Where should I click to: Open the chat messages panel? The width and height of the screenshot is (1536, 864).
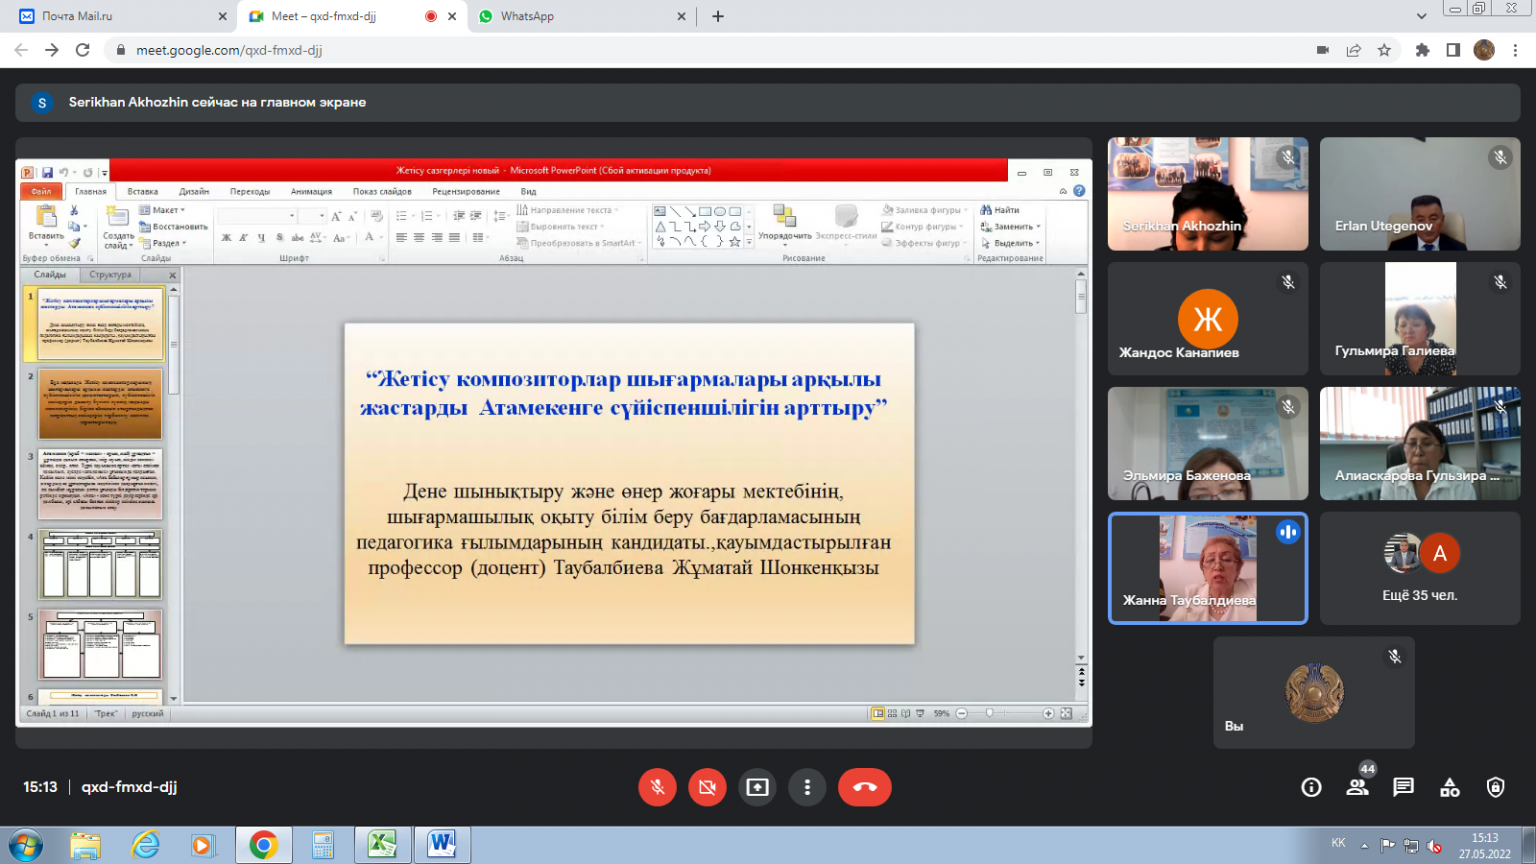1403,788
